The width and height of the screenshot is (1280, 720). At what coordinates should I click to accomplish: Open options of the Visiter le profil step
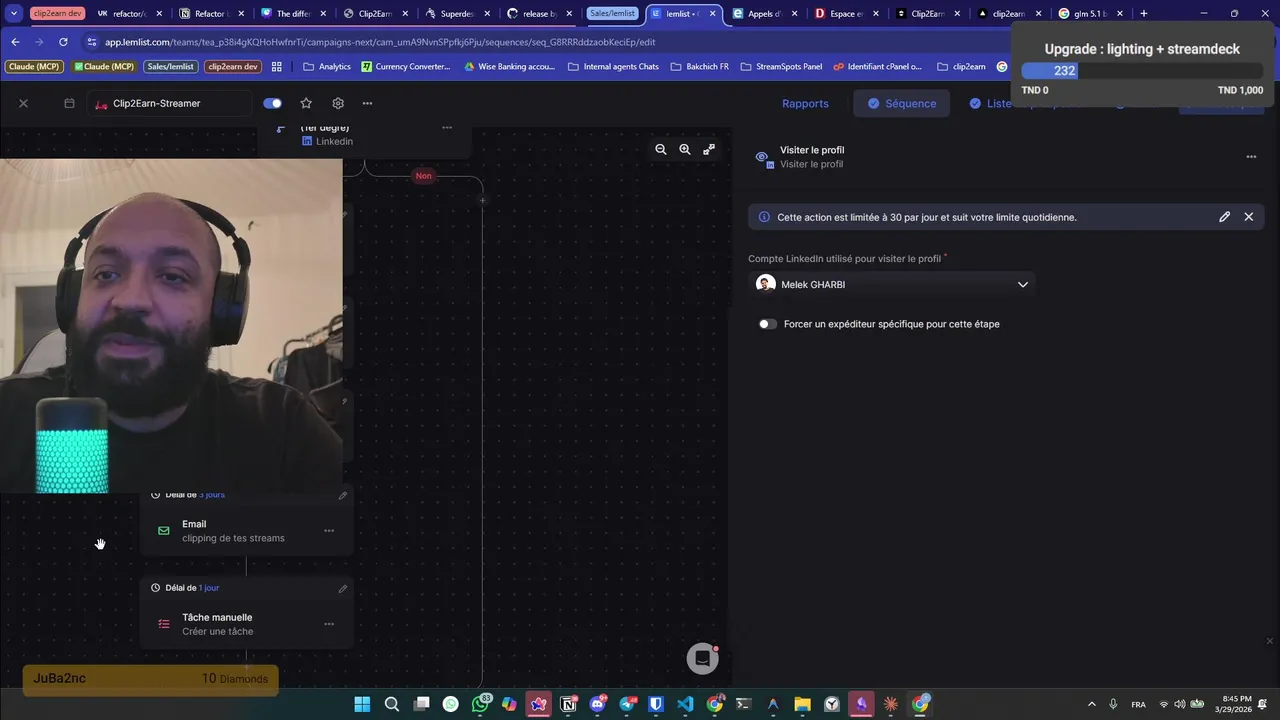click(1251, 157)
